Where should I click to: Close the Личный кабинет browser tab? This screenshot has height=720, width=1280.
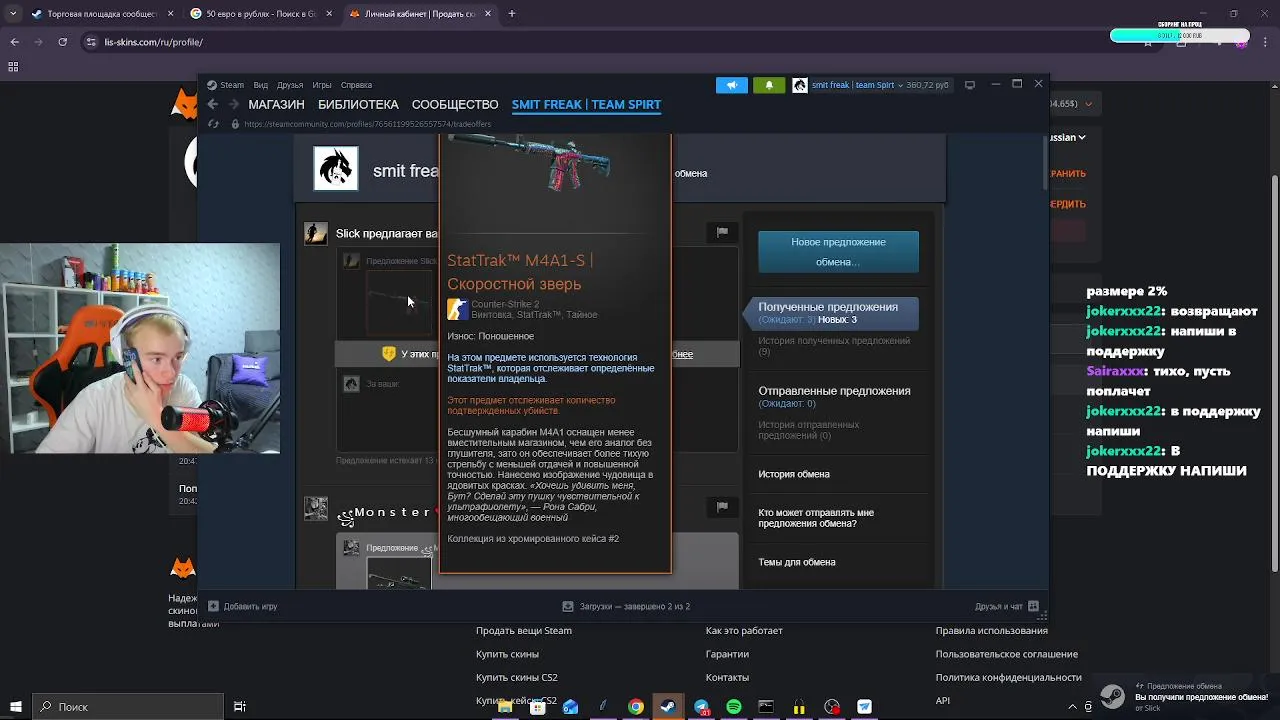click(487, 14)
